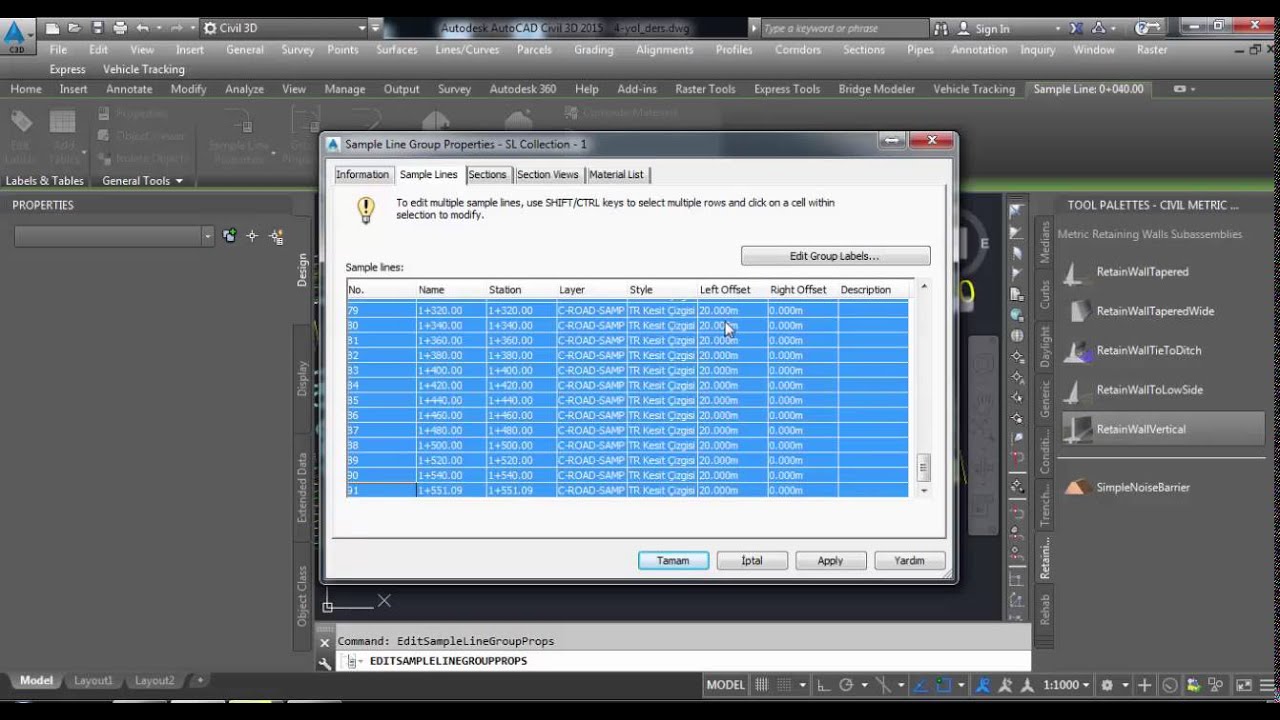Image resolution: width=1280 pixels, height=720 pixels.
Task: Click the Edit Group Labels button
Action: pos(835,256)
